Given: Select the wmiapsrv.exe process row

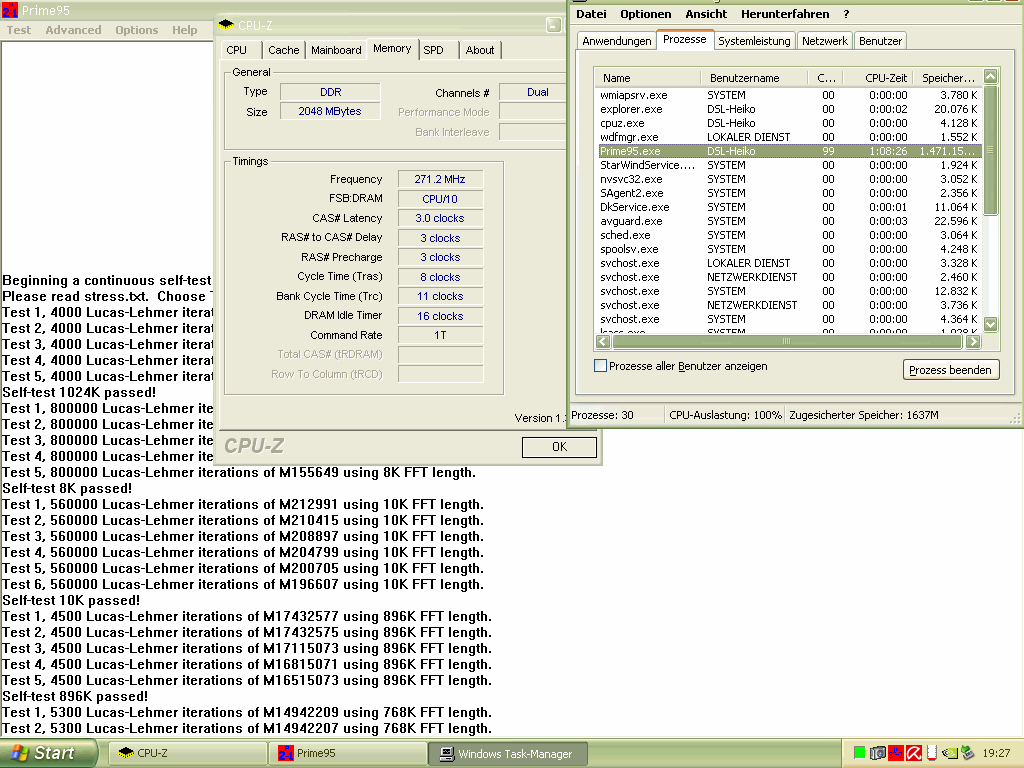Looking at the screenshot, I should click(x=788, y=95).
